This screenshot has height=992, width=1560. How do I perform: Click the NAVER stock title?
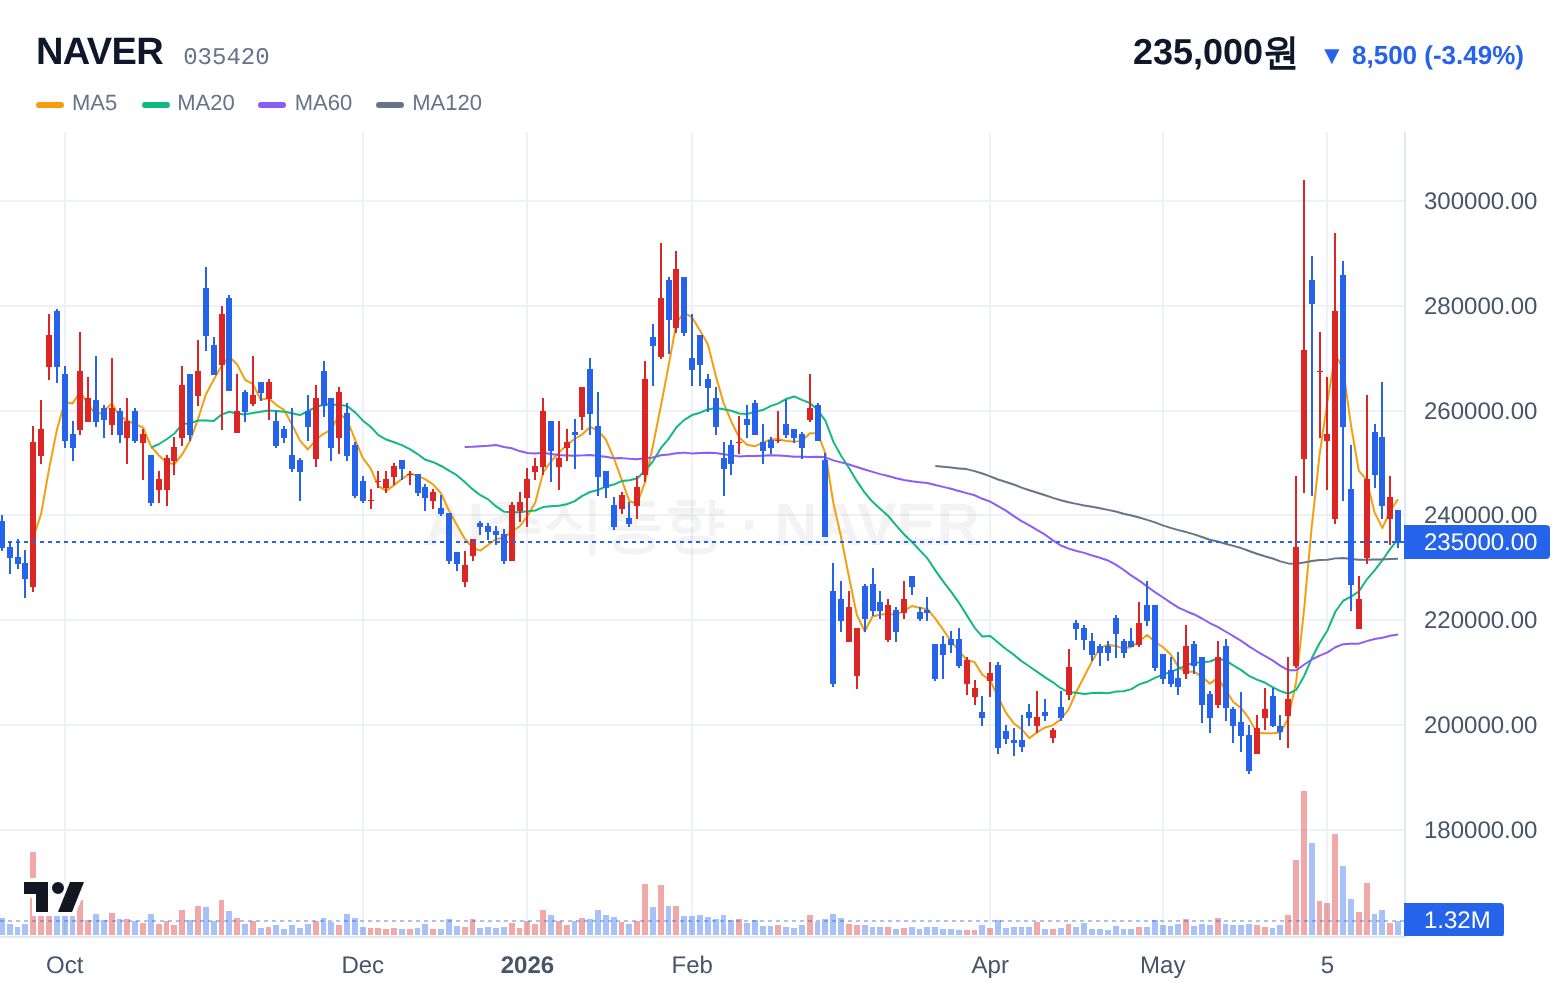(x=100, y=52)
